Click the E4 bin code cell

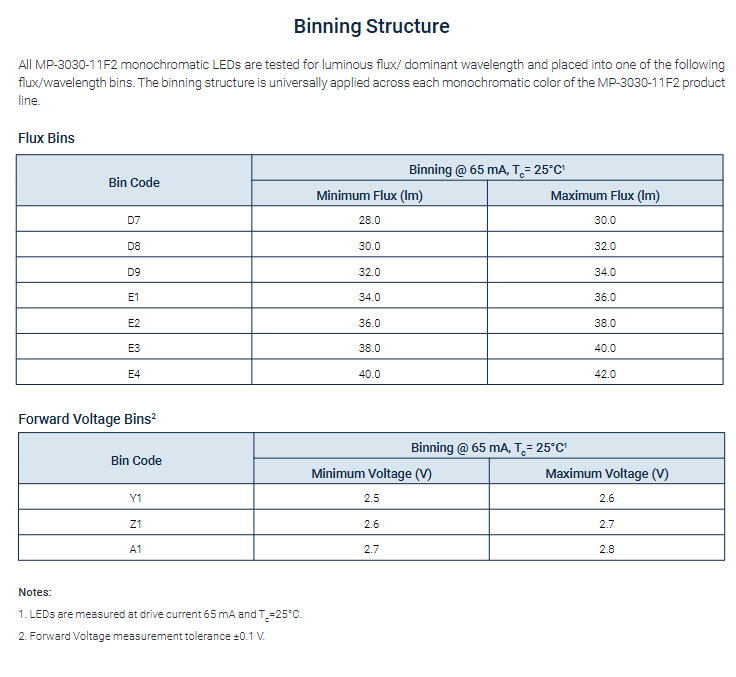click(x=134, y=374)
